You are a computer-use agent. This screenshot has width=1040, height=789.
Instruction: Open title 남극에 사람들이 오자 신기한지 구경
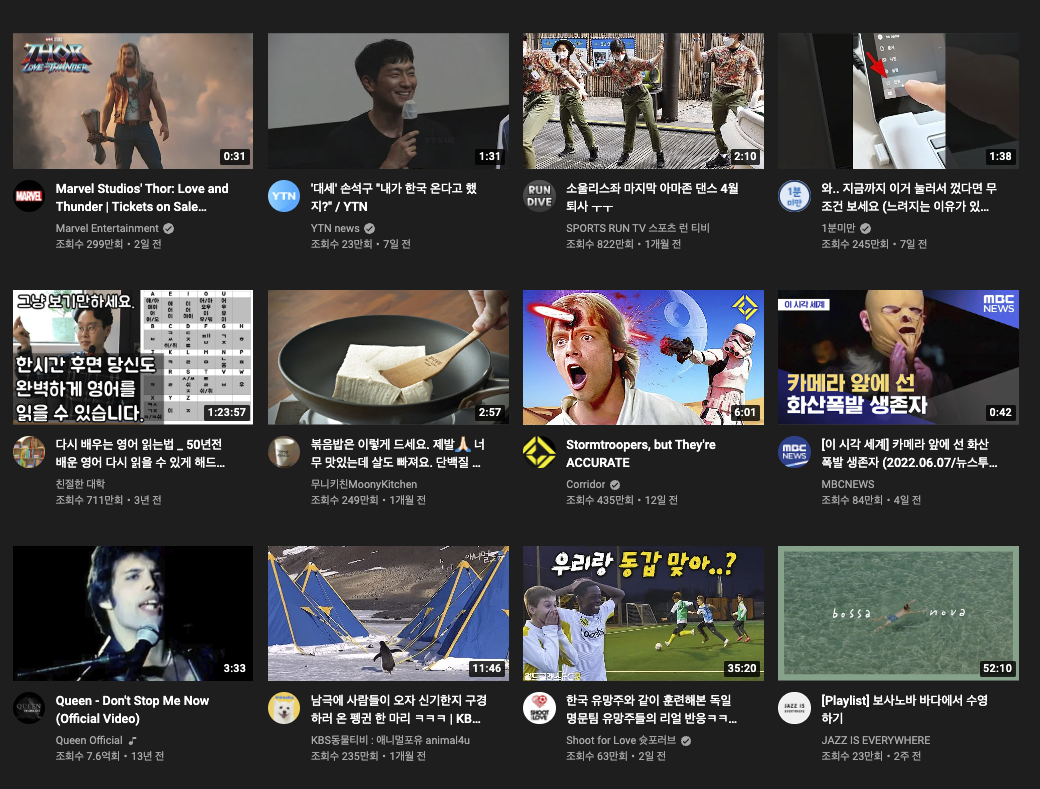coord(399,709)
